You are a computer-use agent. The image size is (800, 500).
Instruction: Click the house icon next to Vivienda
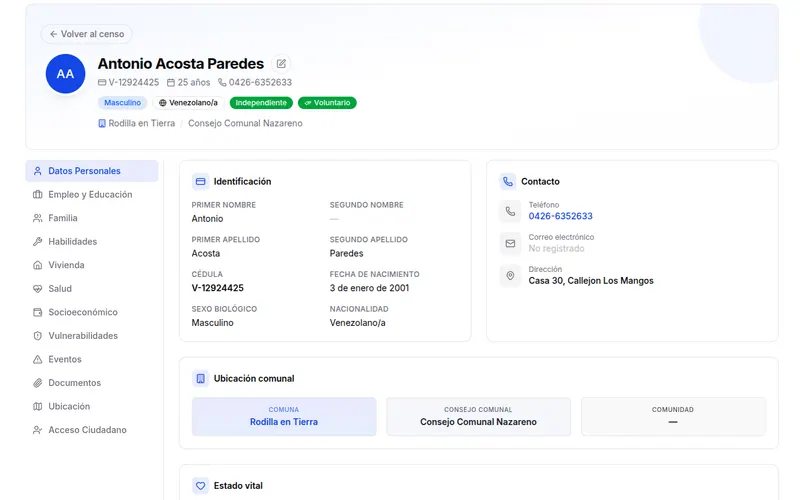point(37,265)
